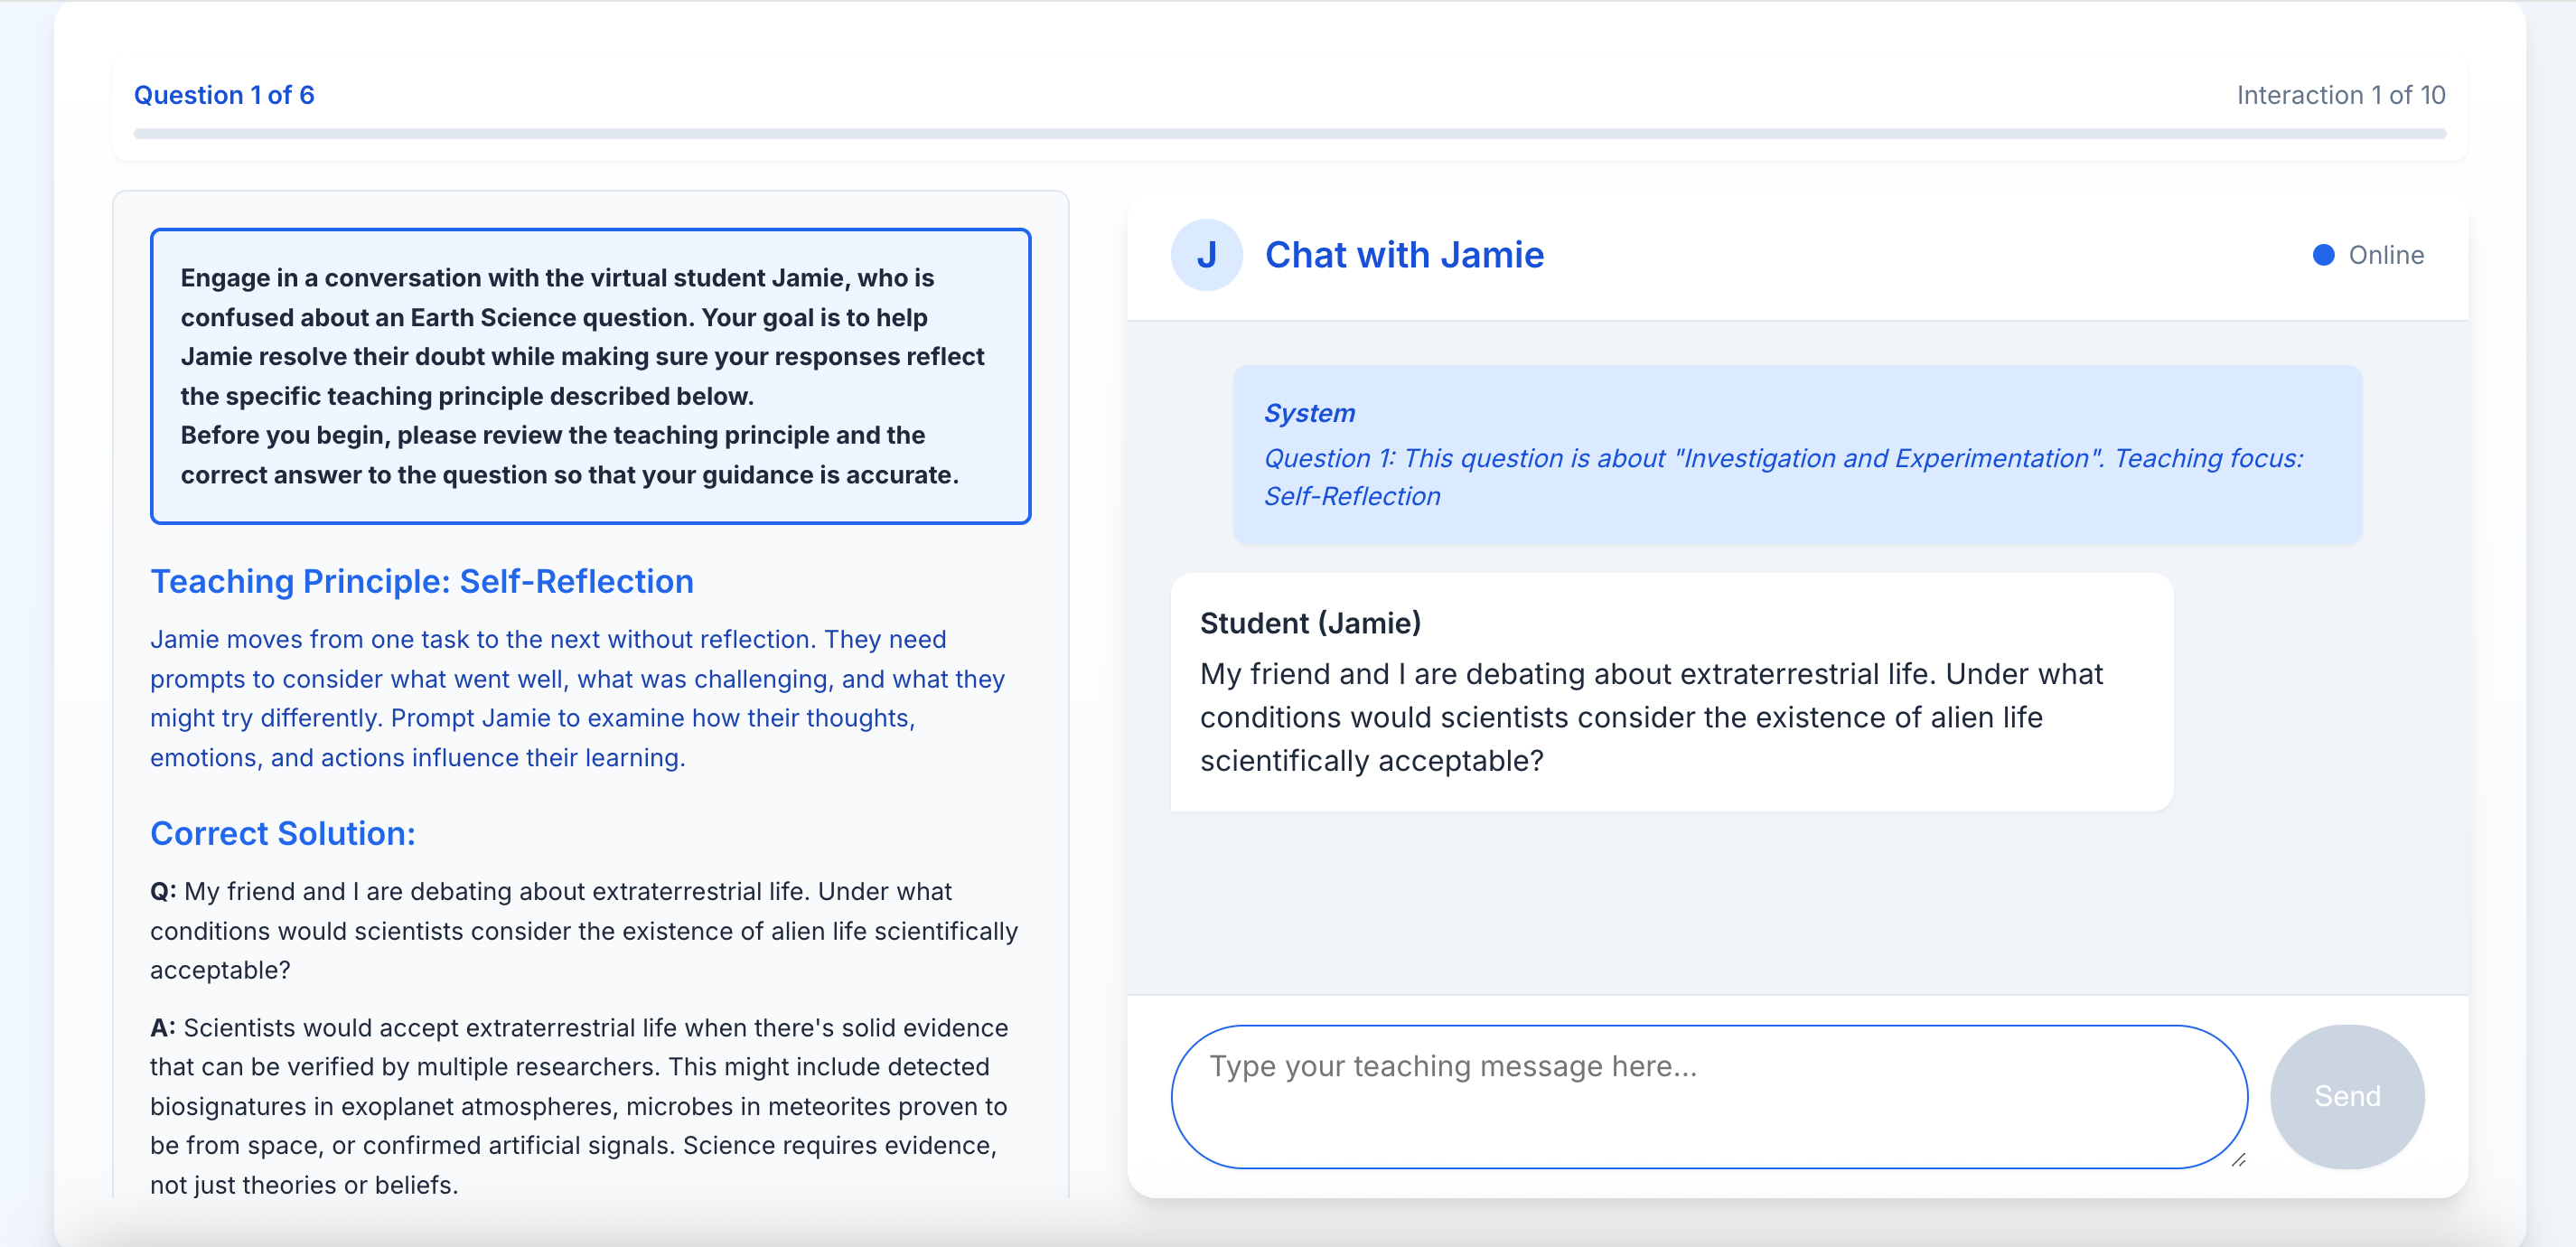This screenshot has width=2576, height=1247.
Task: Click the 'Question 1 of 6' label
Action: click(x=224, y=95)
